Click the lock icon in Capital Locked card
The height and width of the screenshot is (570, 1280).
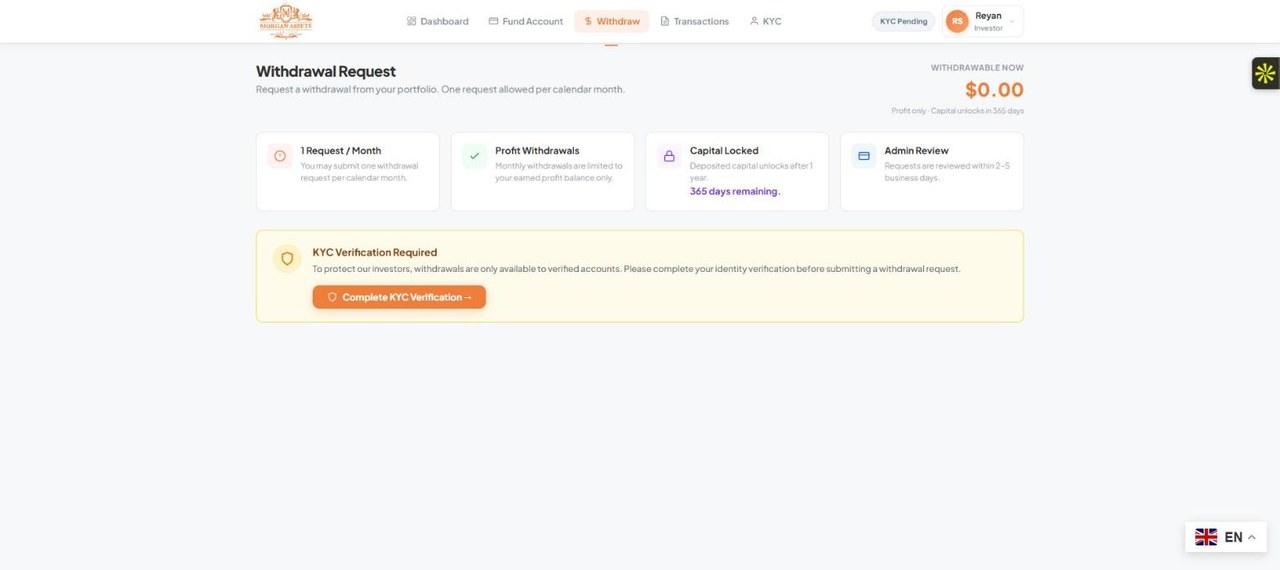[669, 156]
